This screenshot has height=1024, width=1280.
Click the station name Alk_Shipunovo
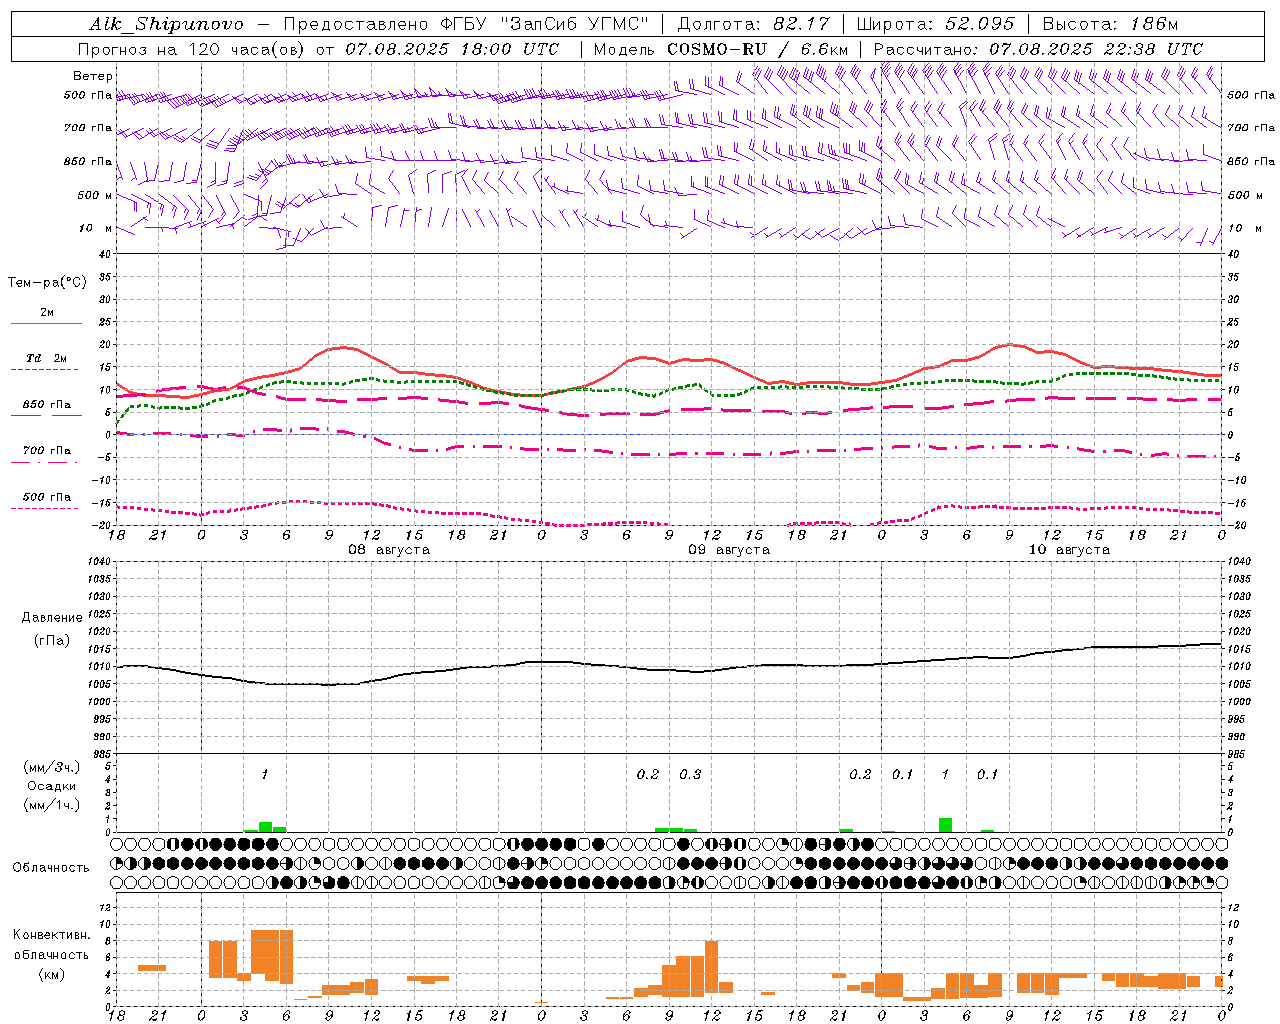click(x=166, y=24)
